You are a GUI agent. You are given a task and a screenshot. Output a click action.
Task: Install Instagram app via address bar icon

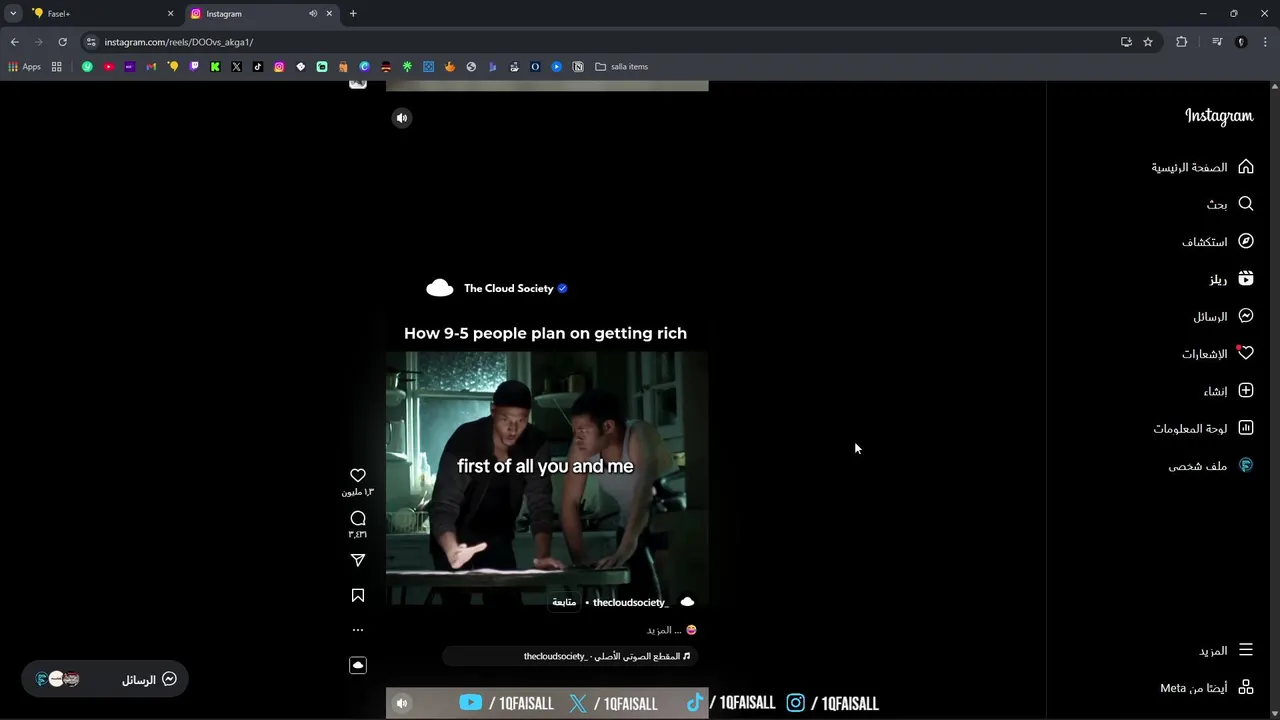1126,42
